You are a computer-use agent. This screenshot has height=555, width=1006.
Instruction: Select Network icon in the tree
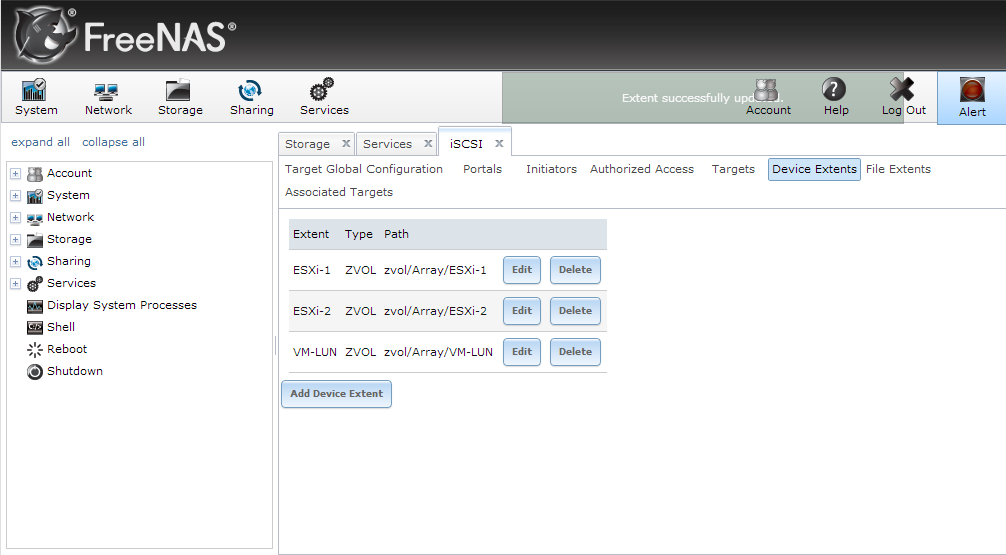pyautogui.click(x=35, y=218)
